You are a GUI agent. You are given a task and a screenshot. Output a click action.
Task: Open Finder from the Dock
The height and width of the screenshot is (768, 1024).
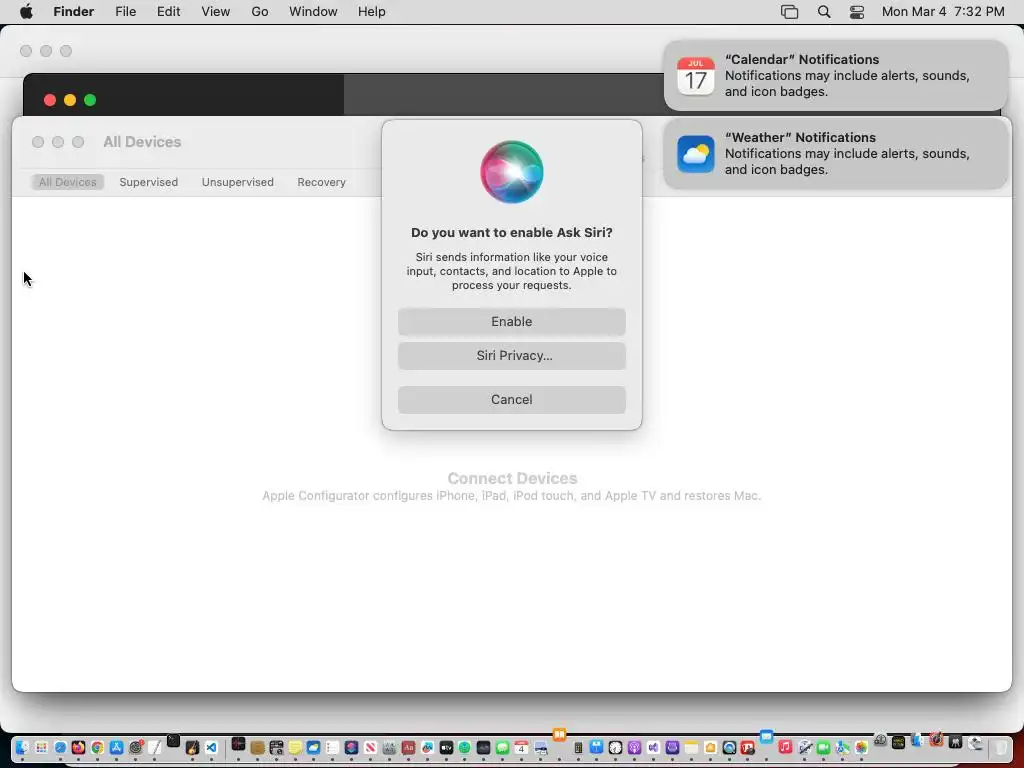(x=22, y=748)
